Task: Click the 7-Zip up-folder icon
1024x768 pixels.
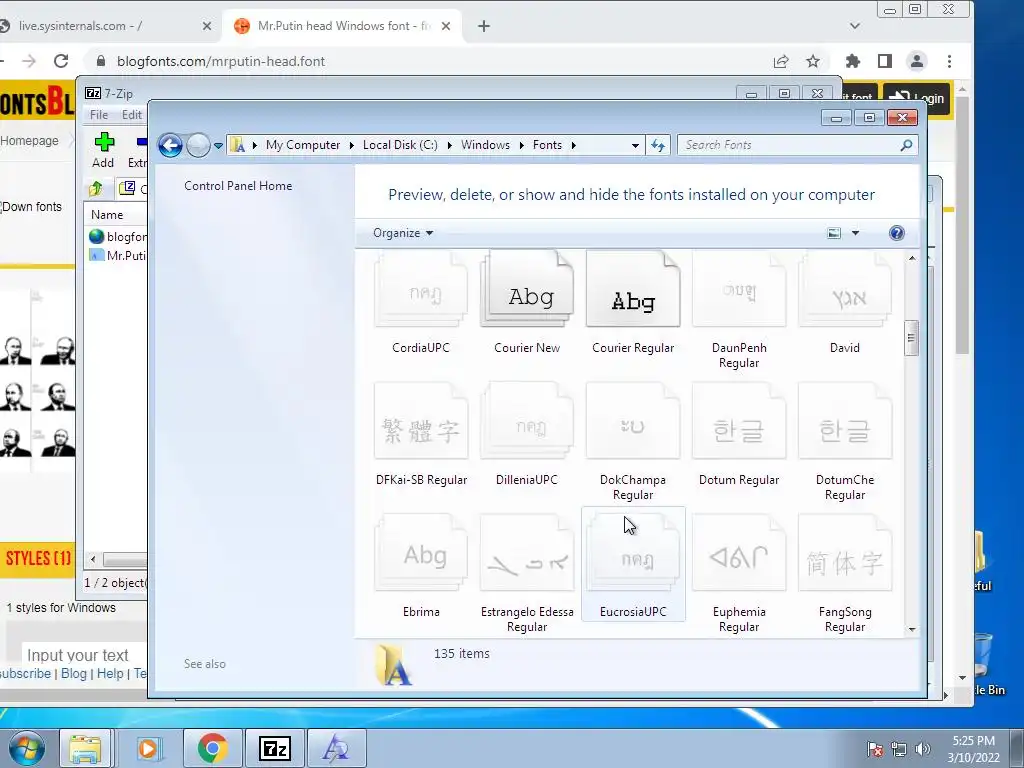Action: [x=95, y=189]
